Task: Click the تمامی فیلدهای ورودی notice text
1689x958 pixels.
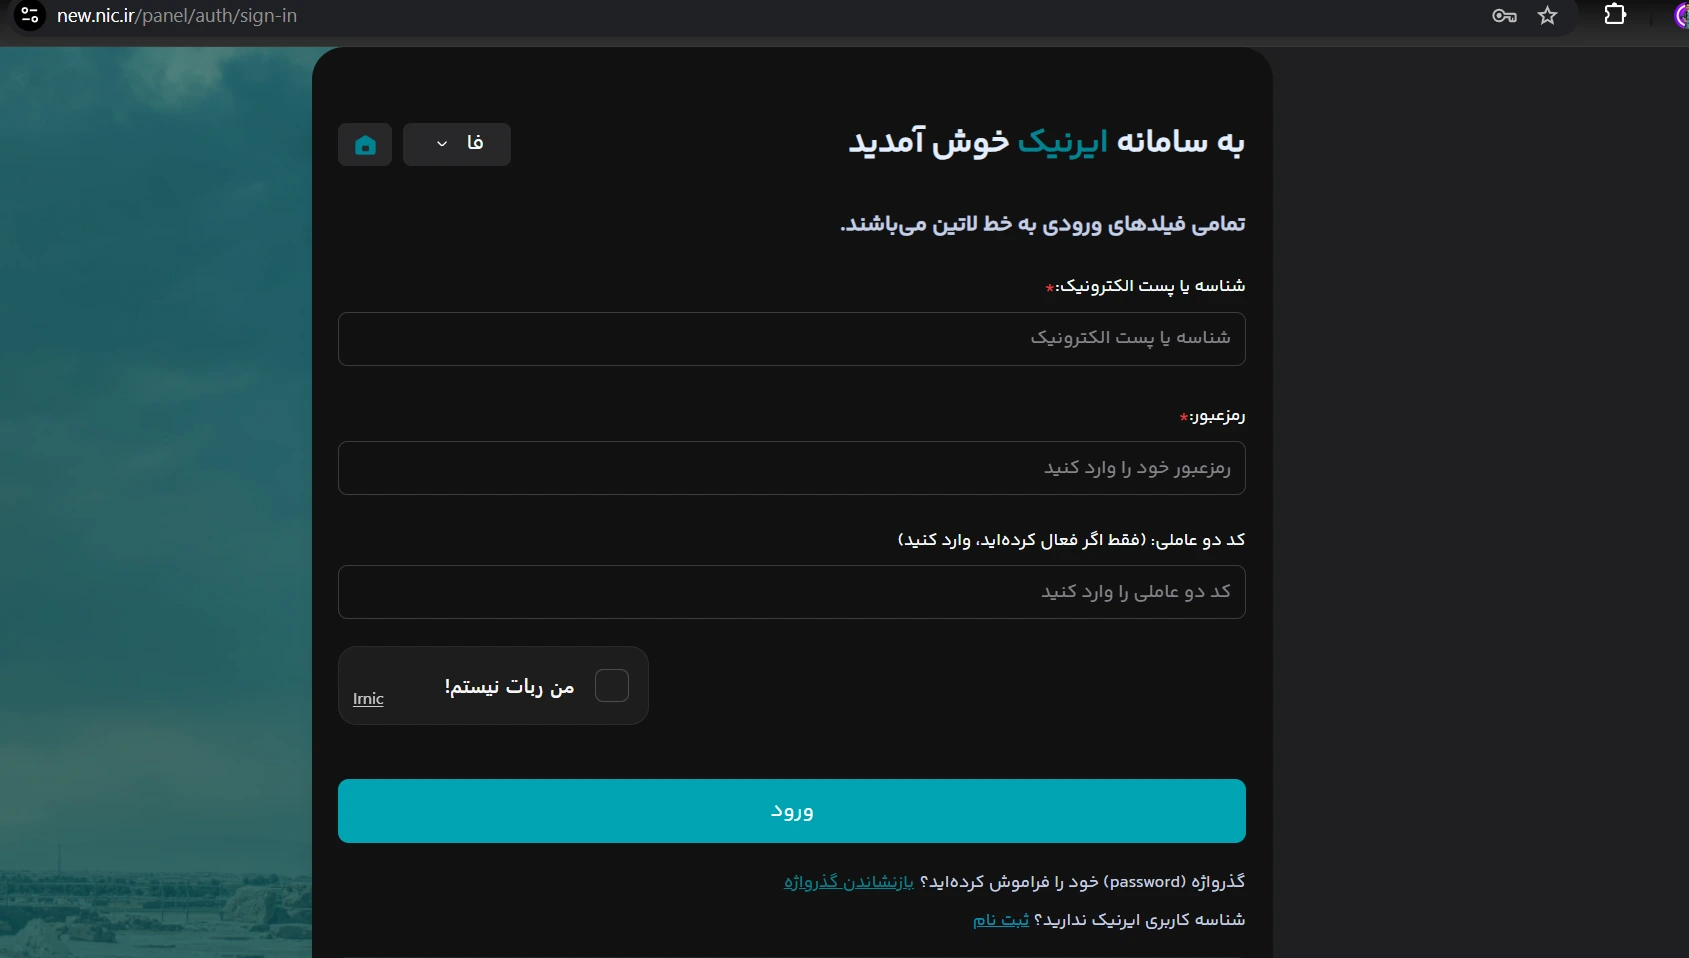Action: pyautogui.click(x=1043, y=224)
